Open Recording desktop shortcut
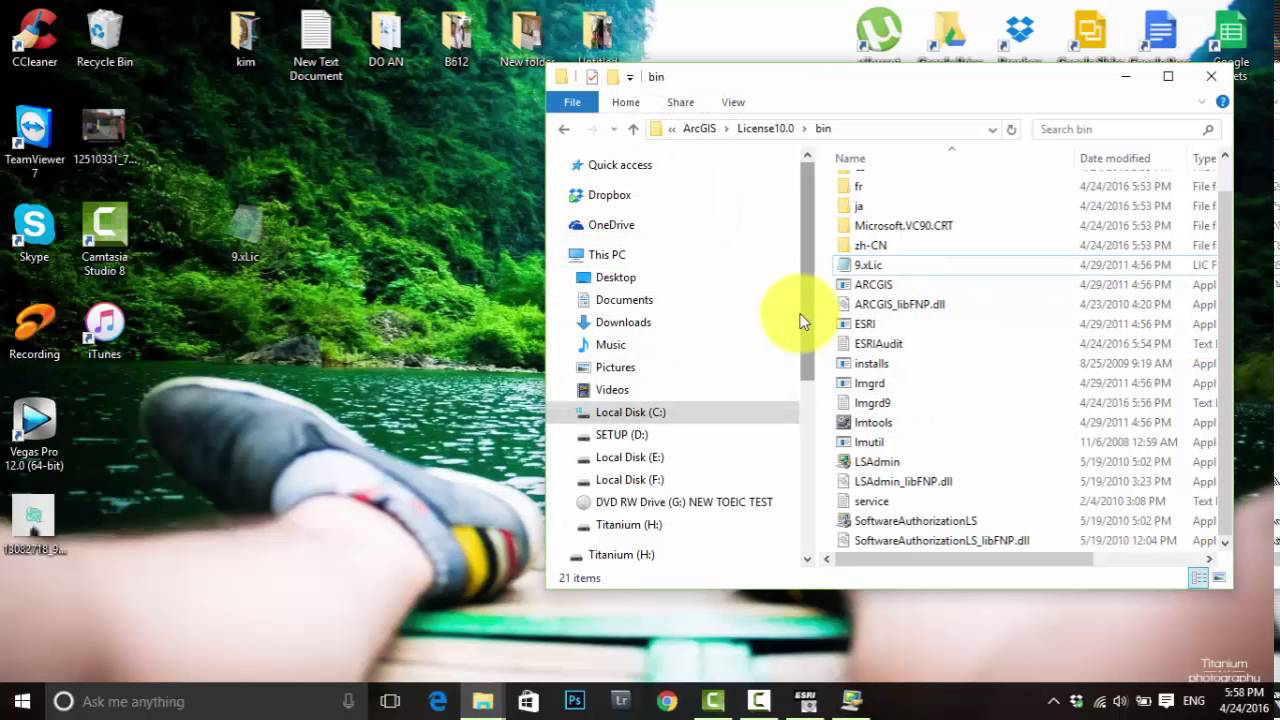 [x=34, y=331]
